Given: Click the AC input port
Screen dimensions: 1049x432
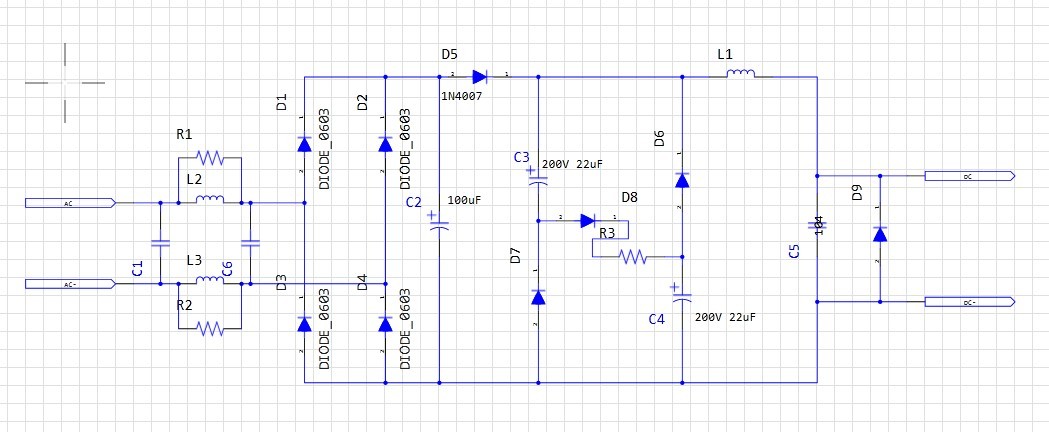Looking at the screenshot, I should click(70, 203).
